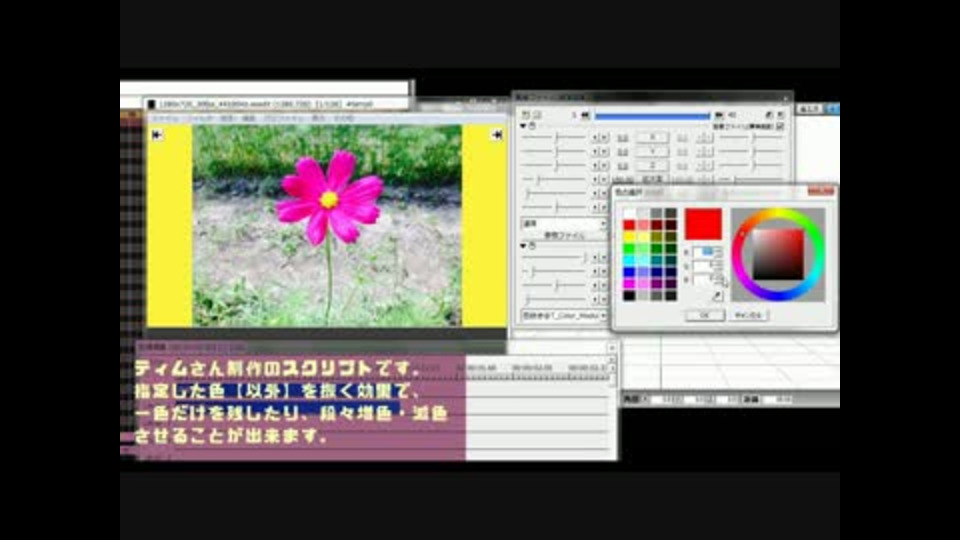Select the teal palette swatch
This screenshot has width=960, height=540.
[657, 260]
